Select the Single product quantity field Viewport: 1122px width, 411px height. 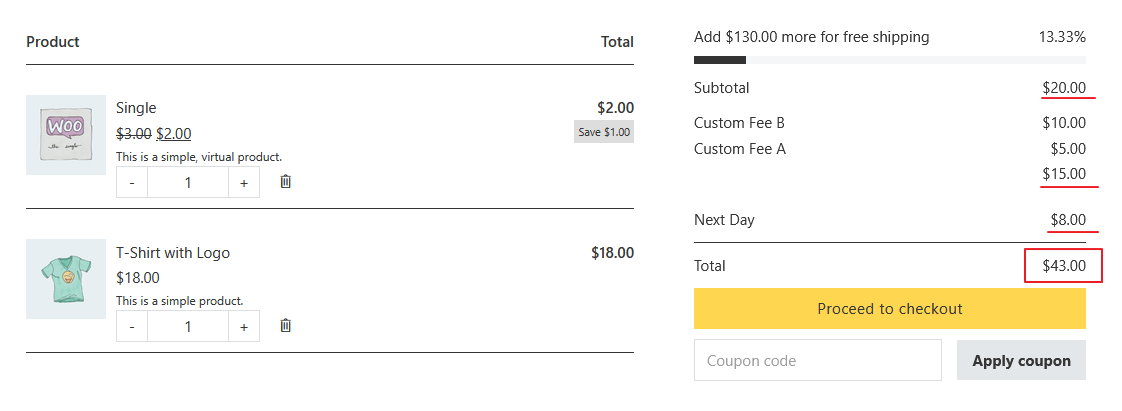click(188, 183)
